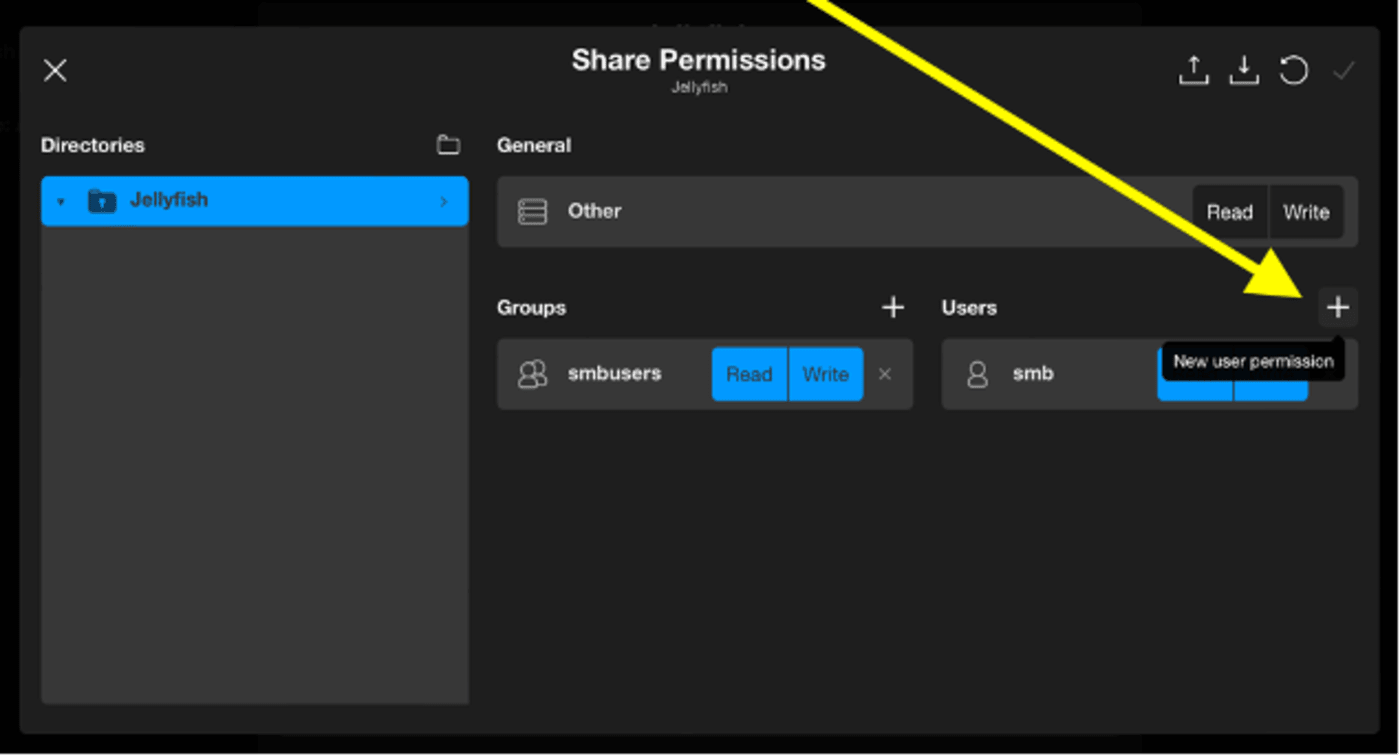Remove the smbusers group permission
The image size is (1400, 756).
tap(885, 374)
